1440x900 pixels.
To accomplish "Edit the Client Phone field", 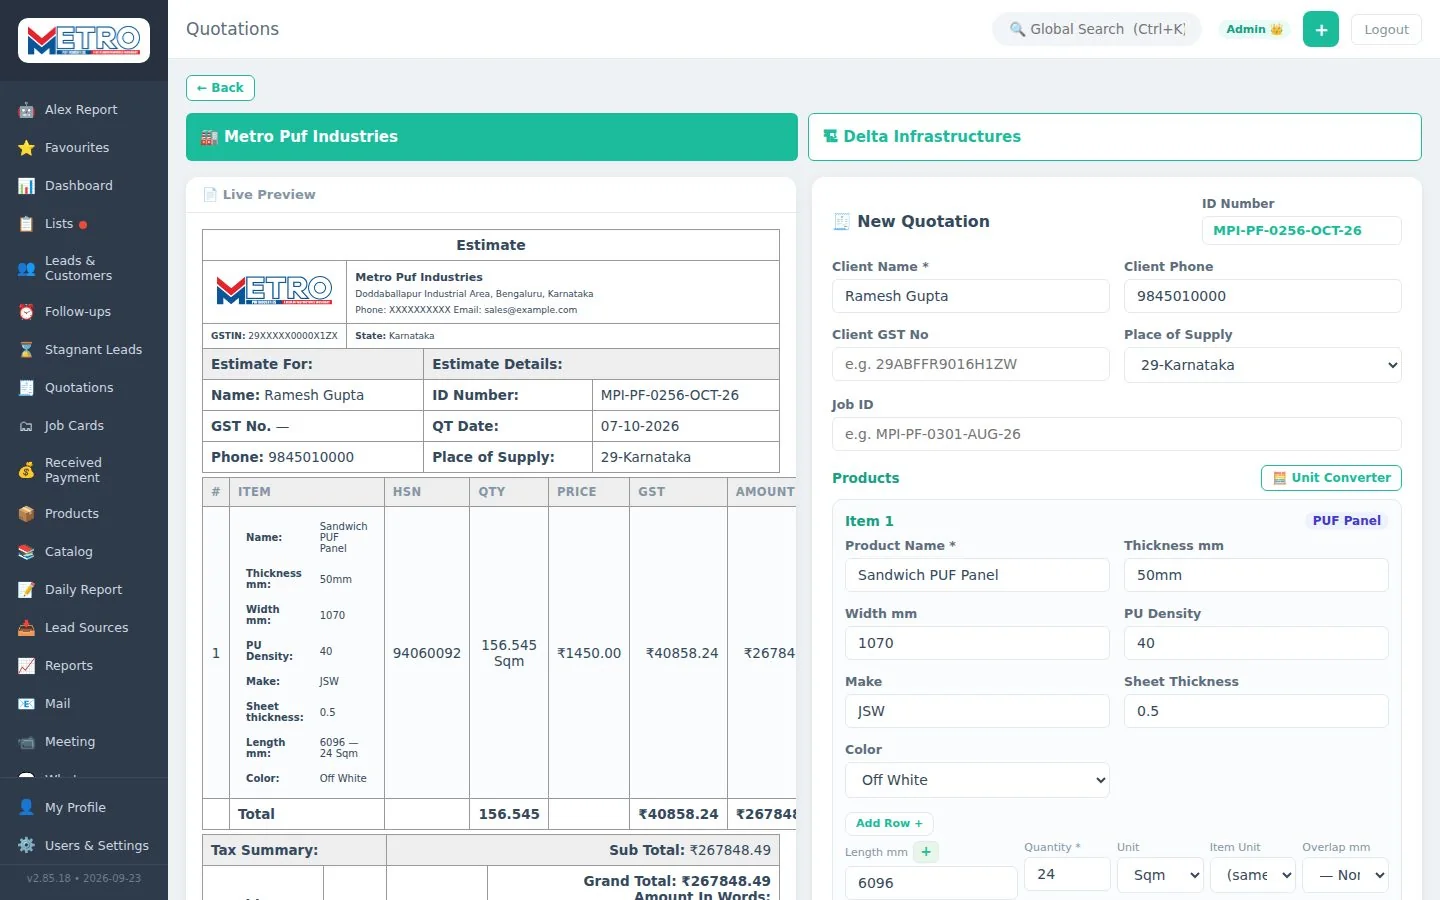I will (x=1263, y=296).
